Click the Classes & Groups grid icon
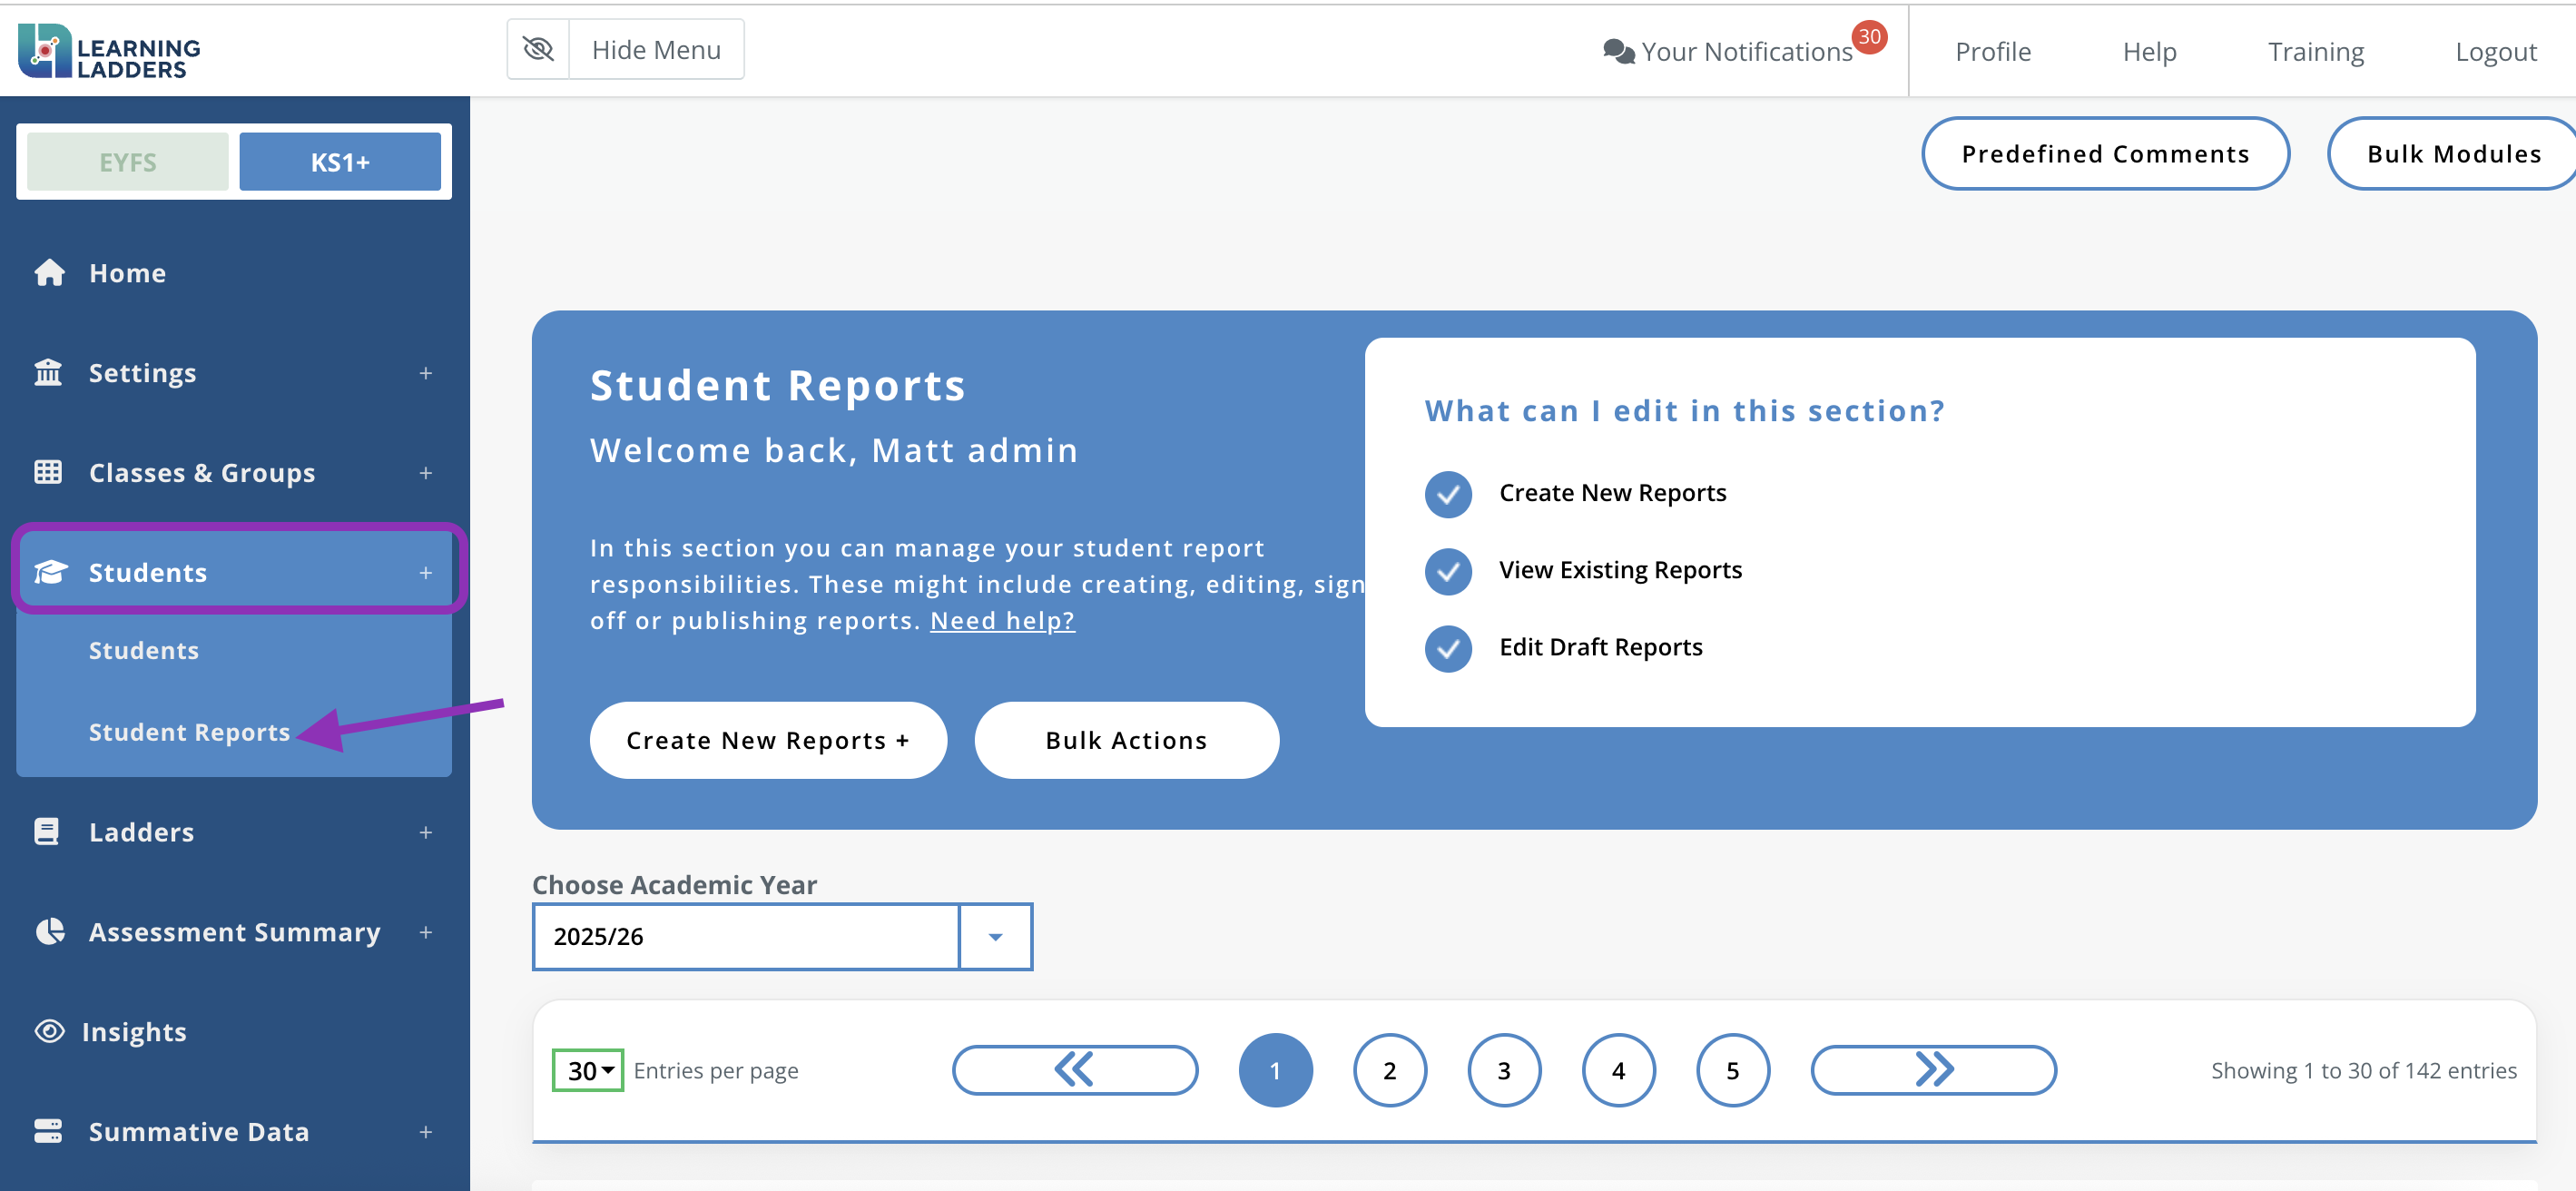The height and width of the screenshot is (1191, 2576). click(48, 472)
